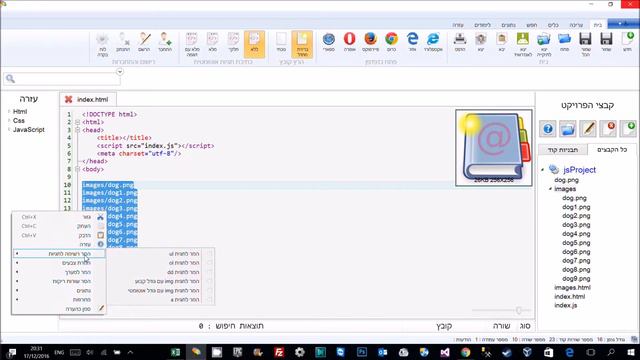Select dog5.png in the project tree
This screenshot has height=360, width=640.
576,243
